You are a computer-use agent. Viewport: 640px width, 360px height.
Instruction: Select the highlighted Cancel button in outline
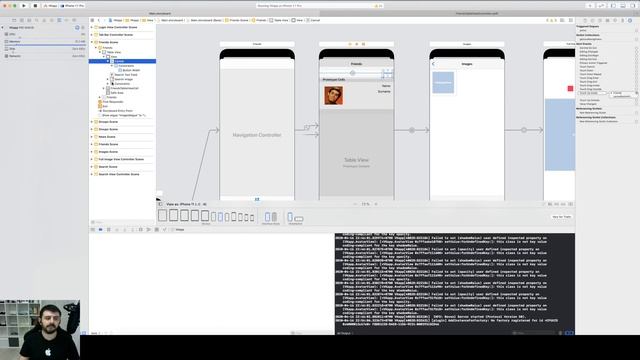(x=122, y=61)
